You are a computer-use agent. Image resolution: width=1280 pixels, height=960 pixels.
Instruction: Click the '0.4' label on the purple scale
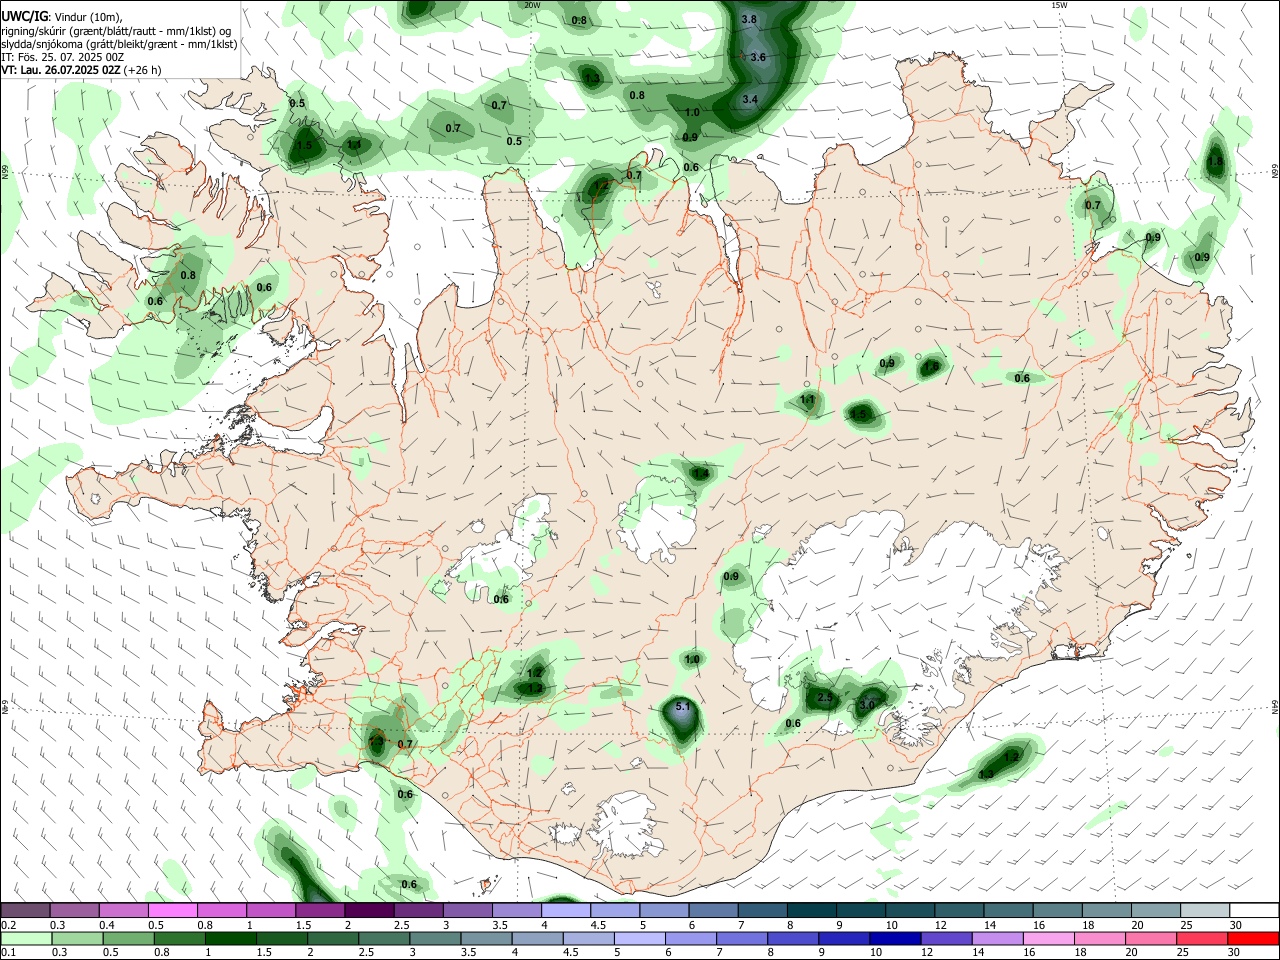(x=107, y=925)
